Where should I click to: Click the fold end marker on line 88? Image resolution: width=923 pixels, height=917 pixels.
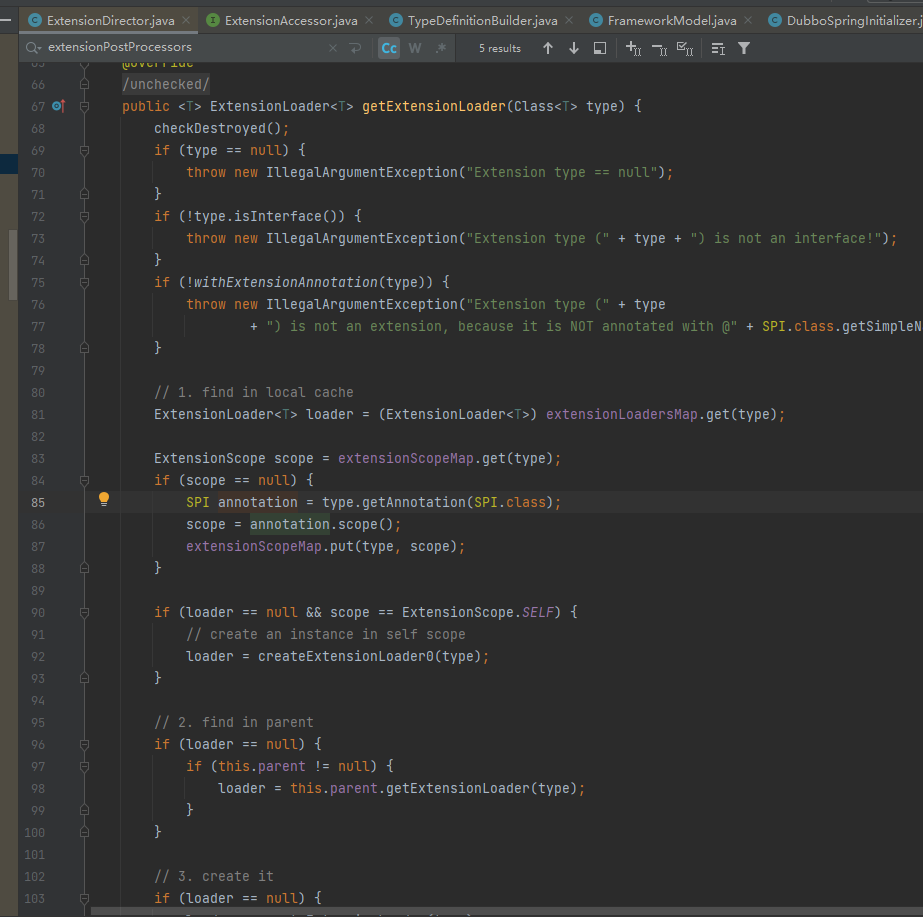(x=84, y=568)
